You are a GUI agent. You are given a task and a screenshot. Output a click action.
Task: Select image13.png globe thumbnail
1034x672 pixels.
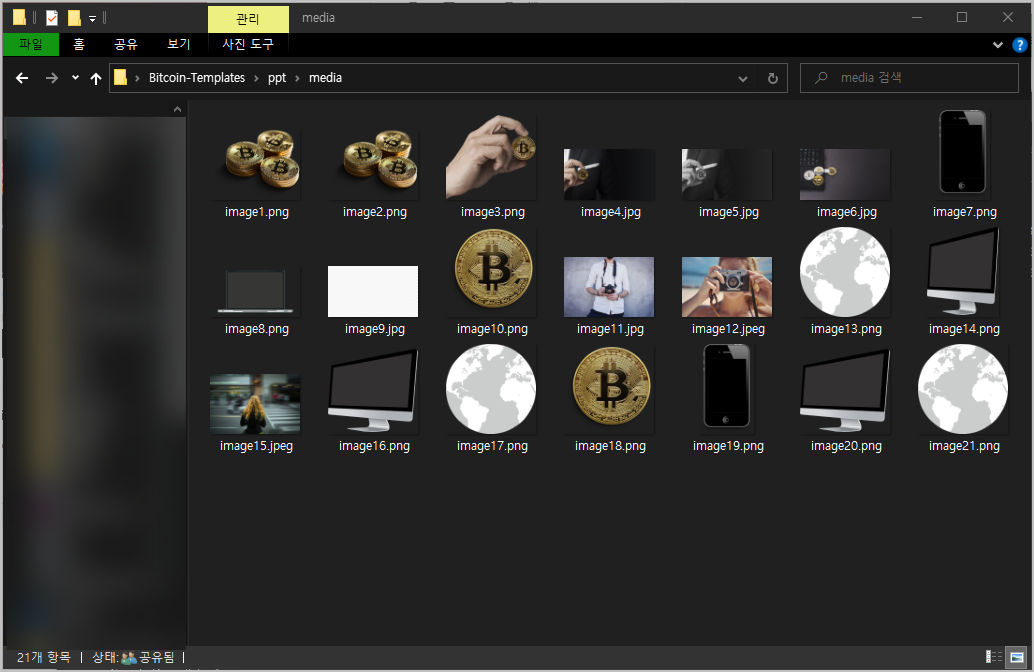(x=845, y=272)
